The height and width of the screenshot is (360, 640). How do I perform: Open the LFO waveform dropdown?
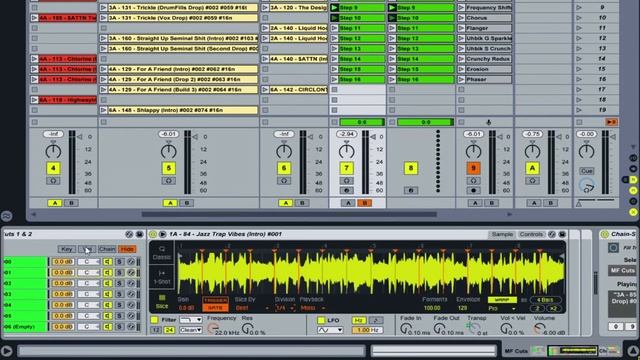click(x=330, y=330)
